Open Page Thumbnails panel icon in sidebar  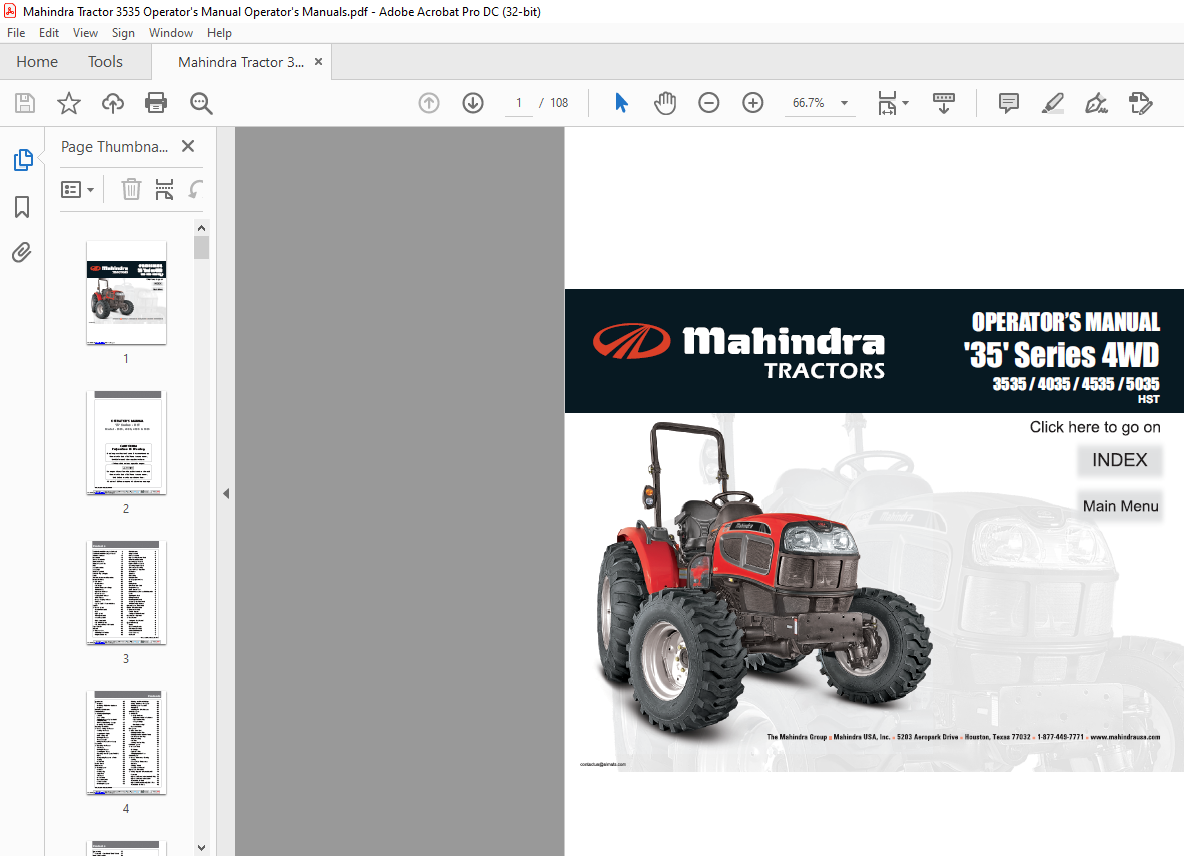[x=23, y=159]
